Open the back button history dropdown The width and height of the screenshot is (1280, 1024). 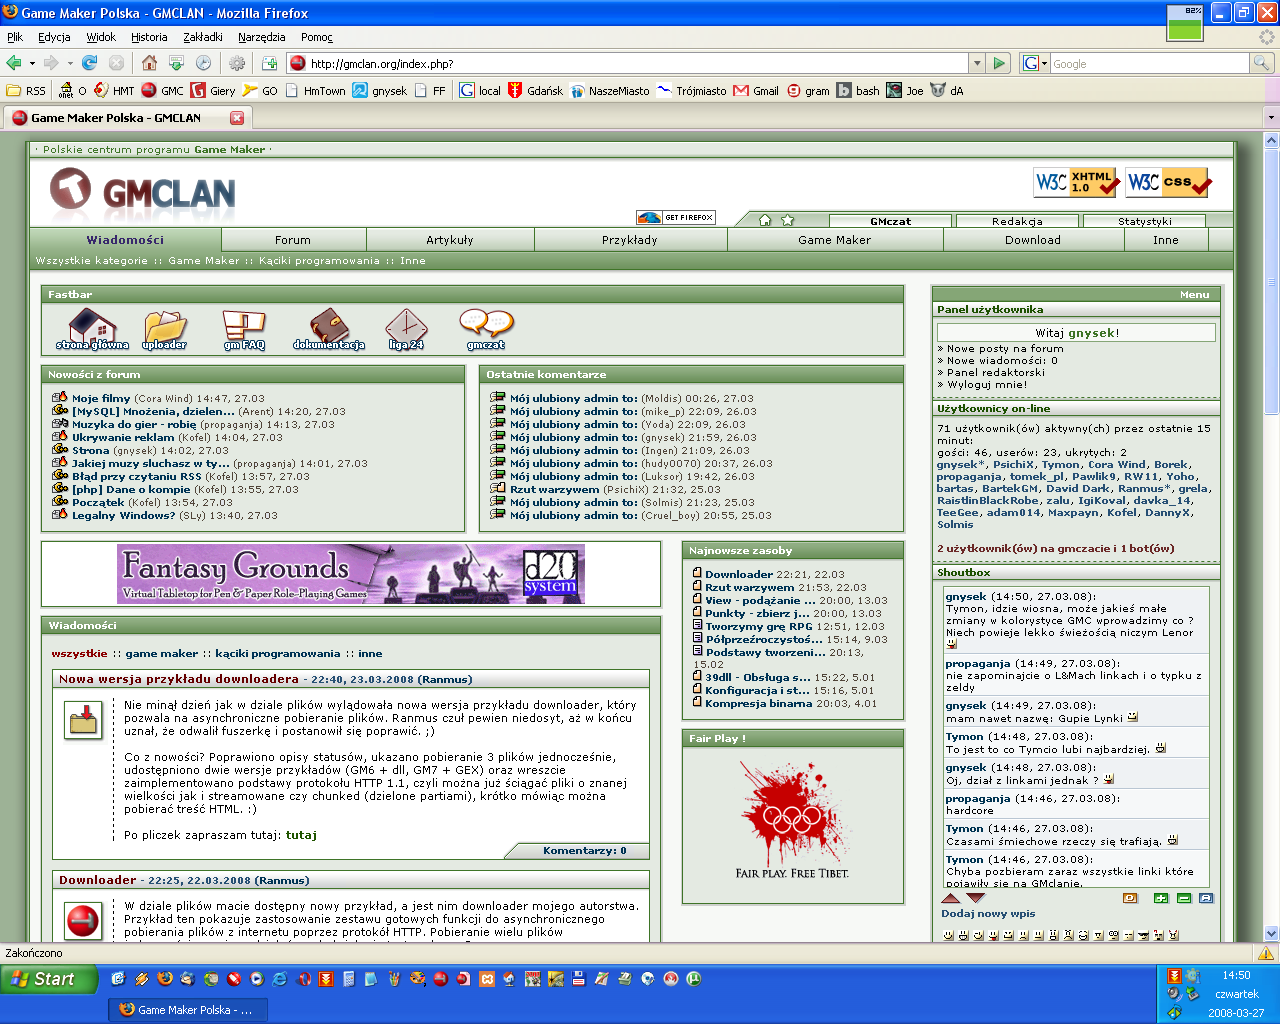[x=31, y=63]
